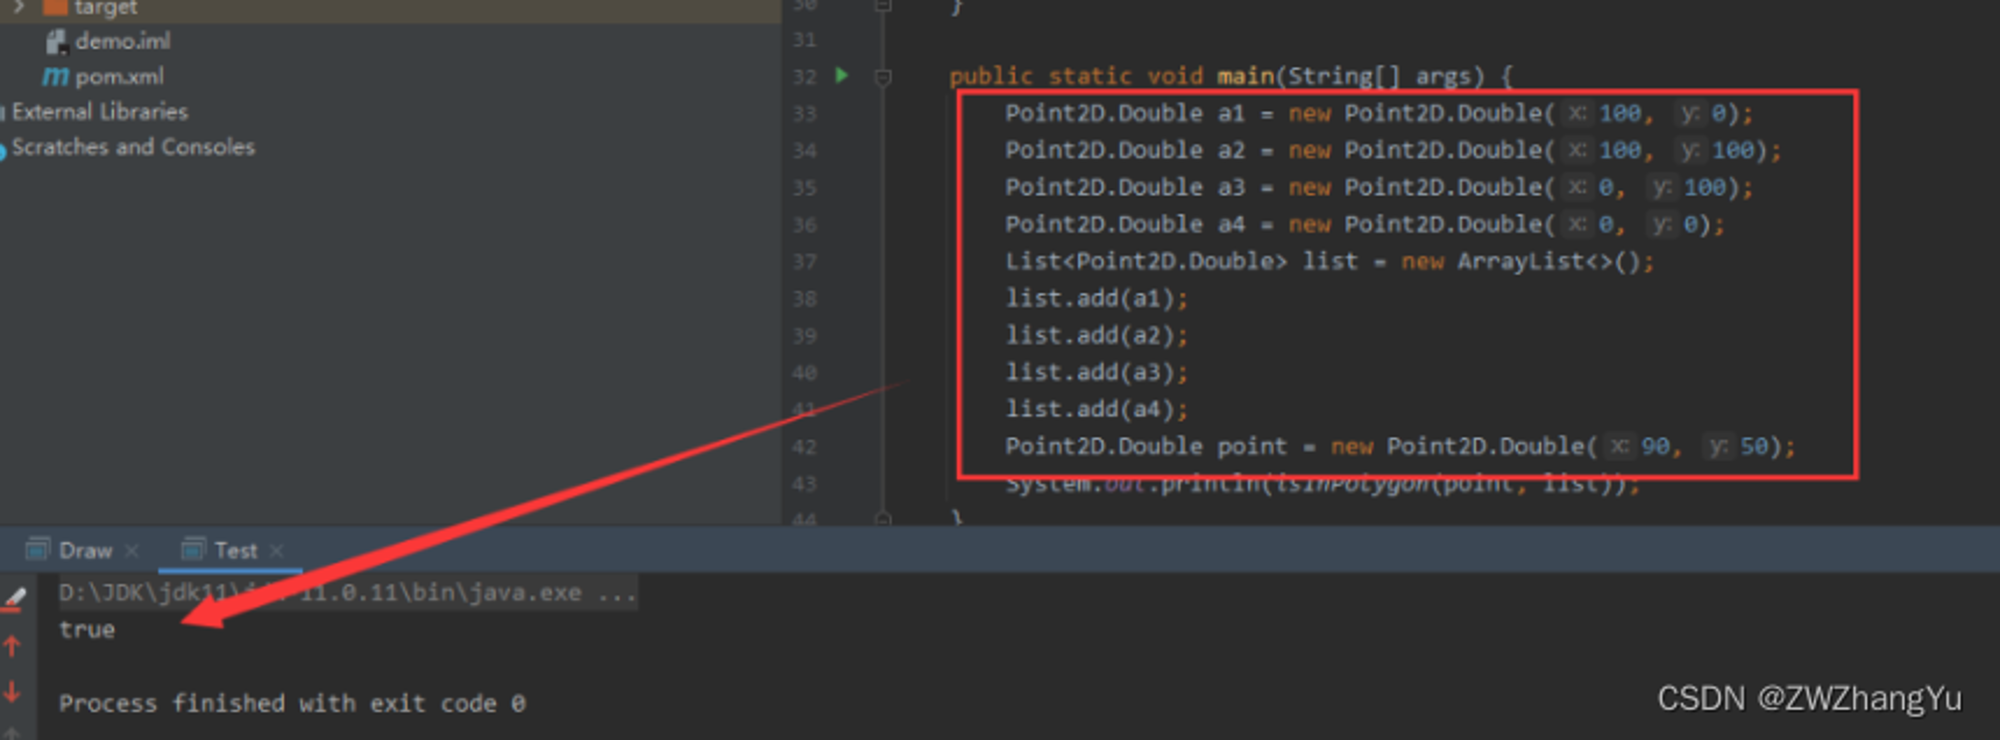This screenshot has width=2000, height=740.
Task: Run main method via green gutter arrow
Action: (842, 75)
